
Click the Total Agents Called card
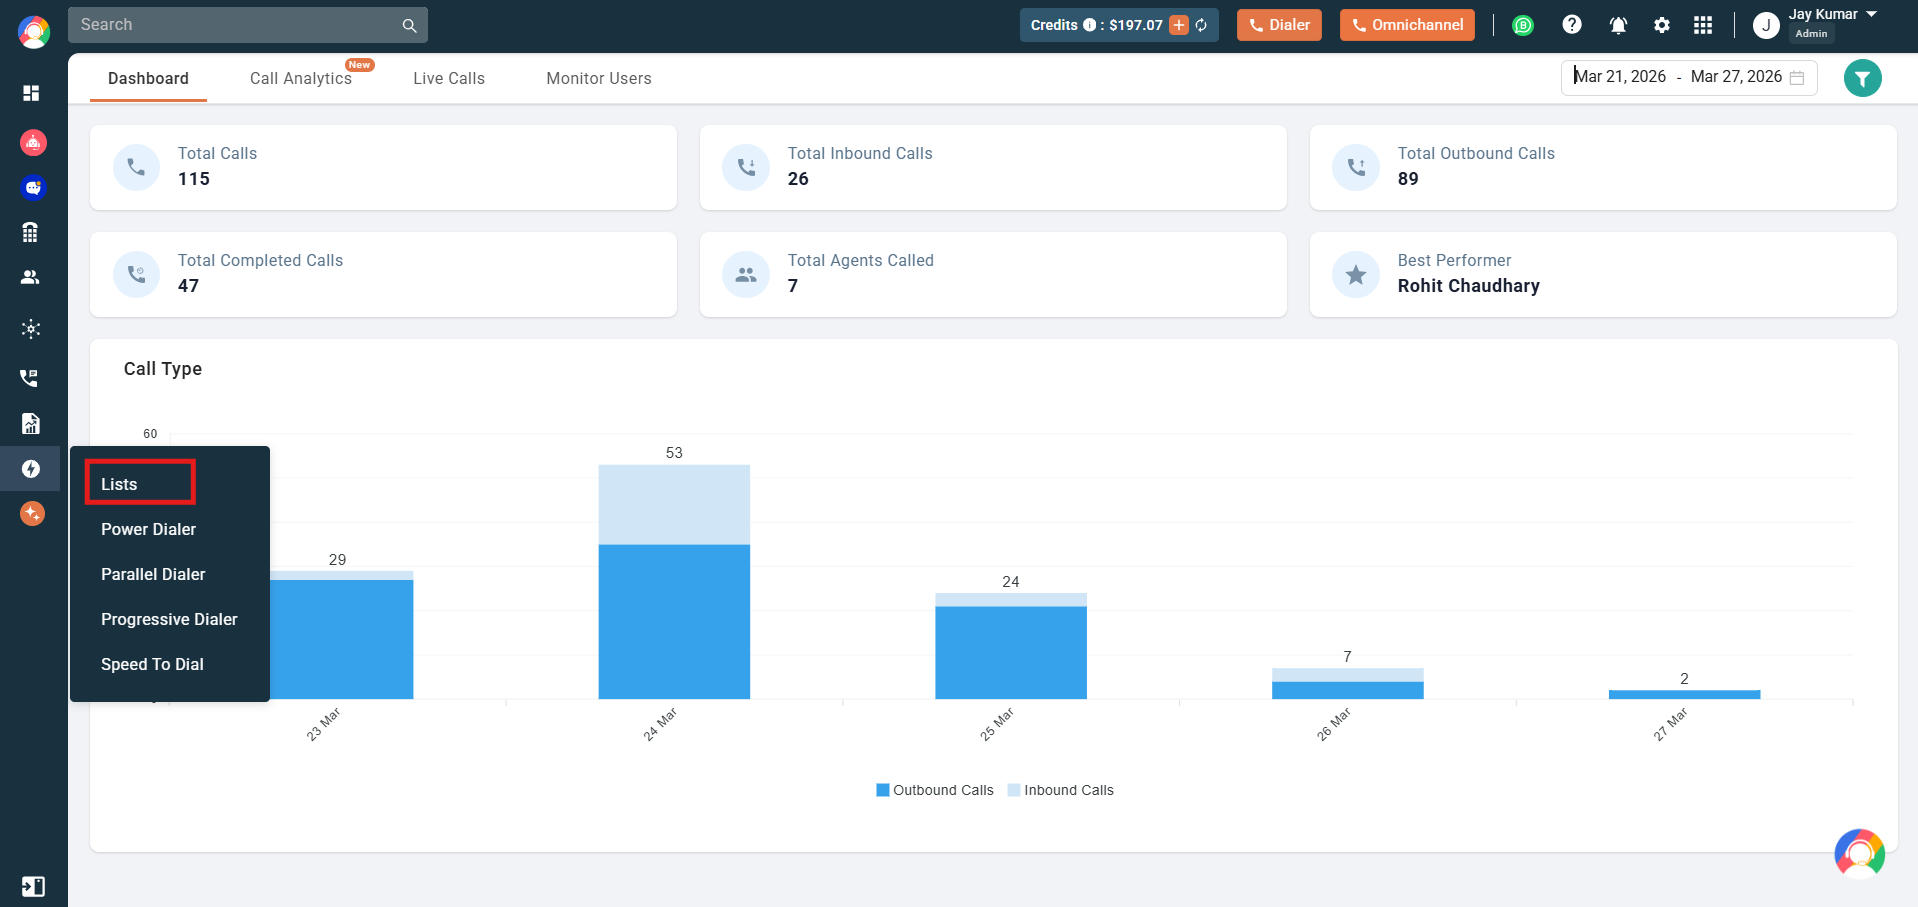[993, 274]
